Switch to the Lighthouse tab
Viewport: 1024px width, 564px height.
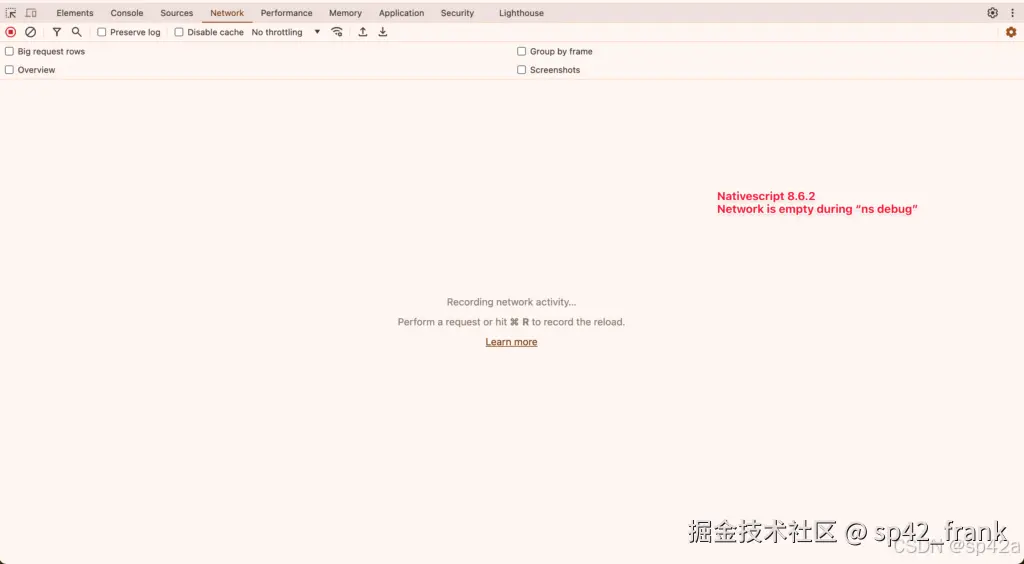[x=521, y=13]
